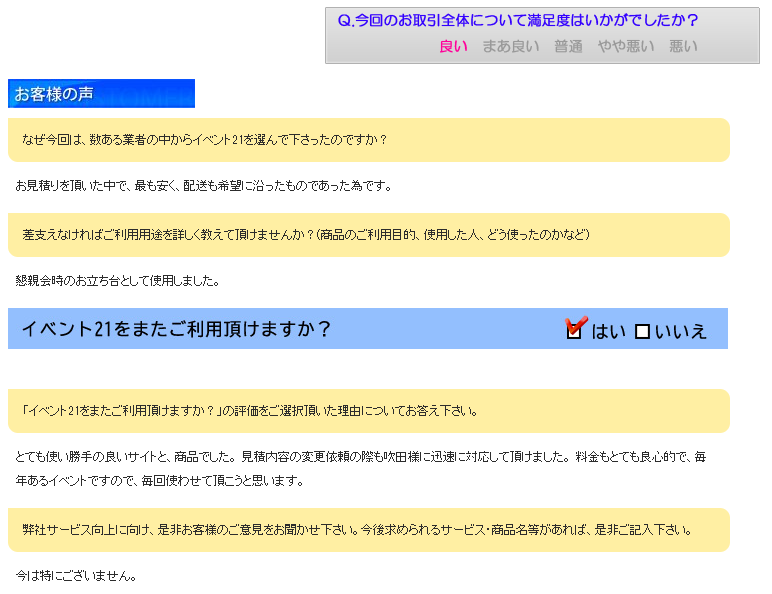
Task: Click the はい label text
Action: (608, 332)
